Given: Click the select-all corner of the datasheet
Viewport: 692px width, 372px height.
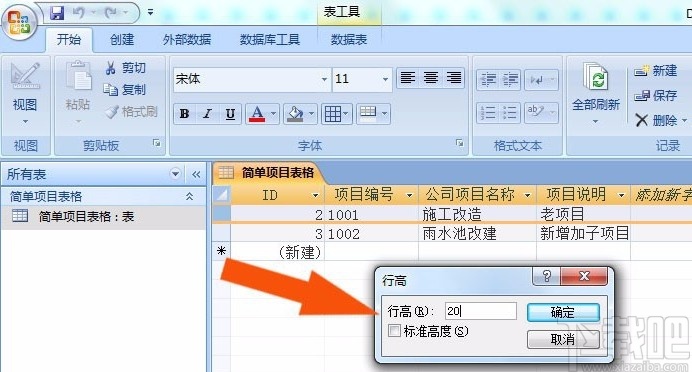Looking at the screenshot, I should coord(222,195).
